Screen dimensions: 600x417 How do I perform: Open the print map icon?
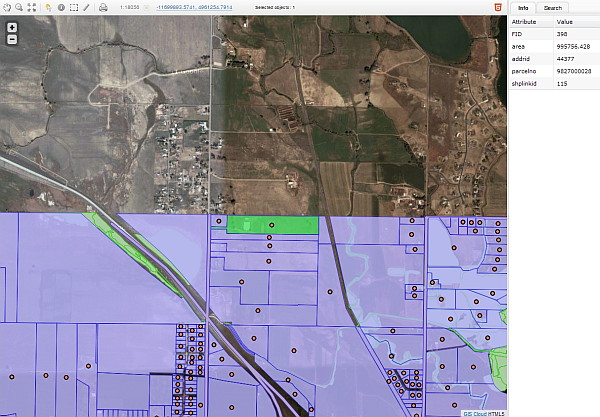[x=103, y=7]
